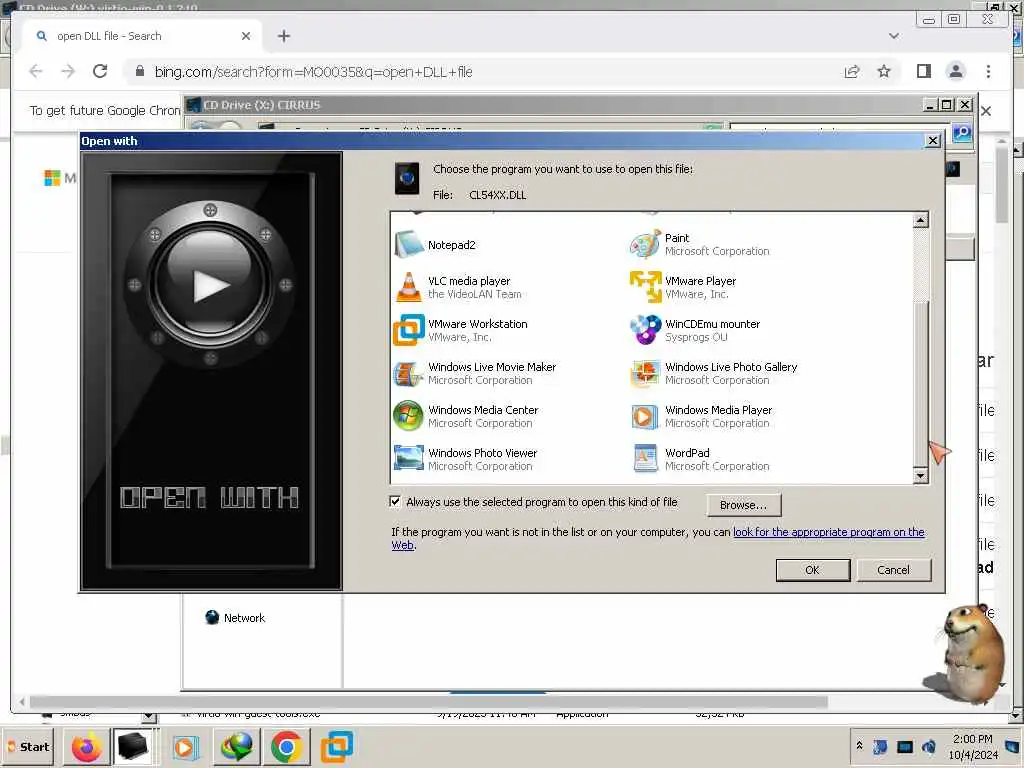Open Chrome three-dot menu

click(988, 71)
